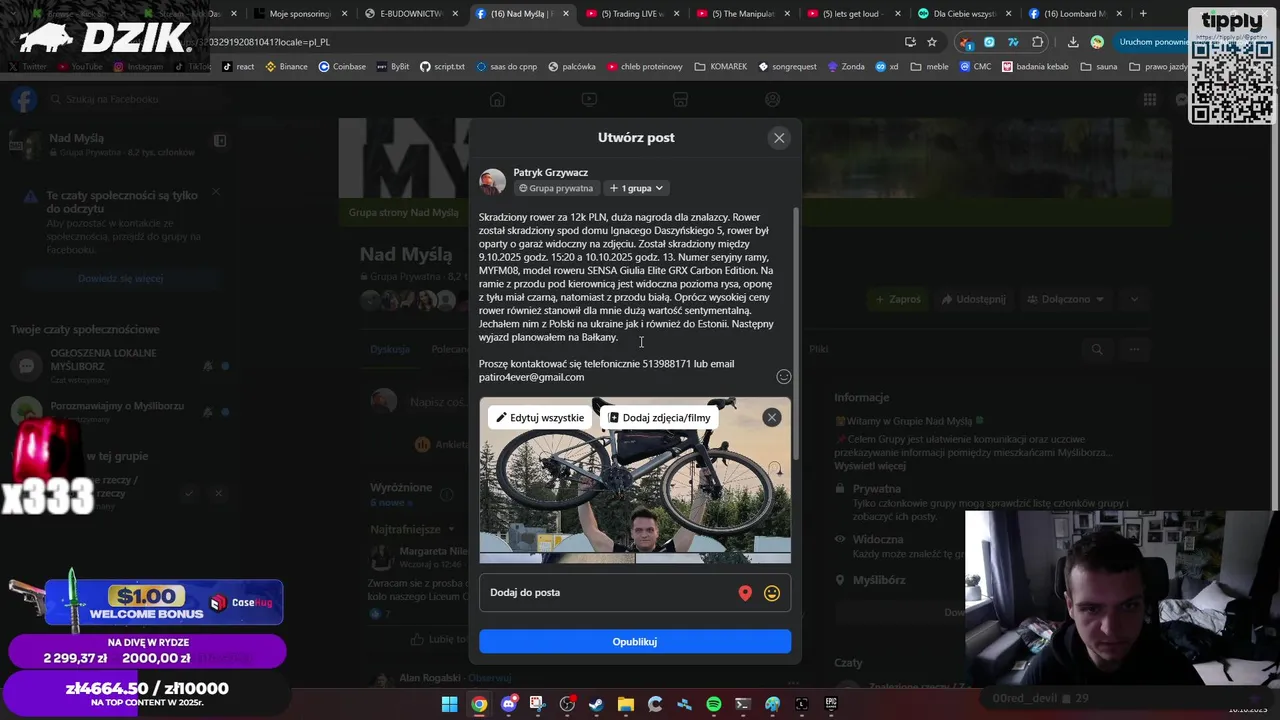Open the badania kebab bookmark
Image resolution: width=1280 pixels, height=720 pixels.
1035,67
